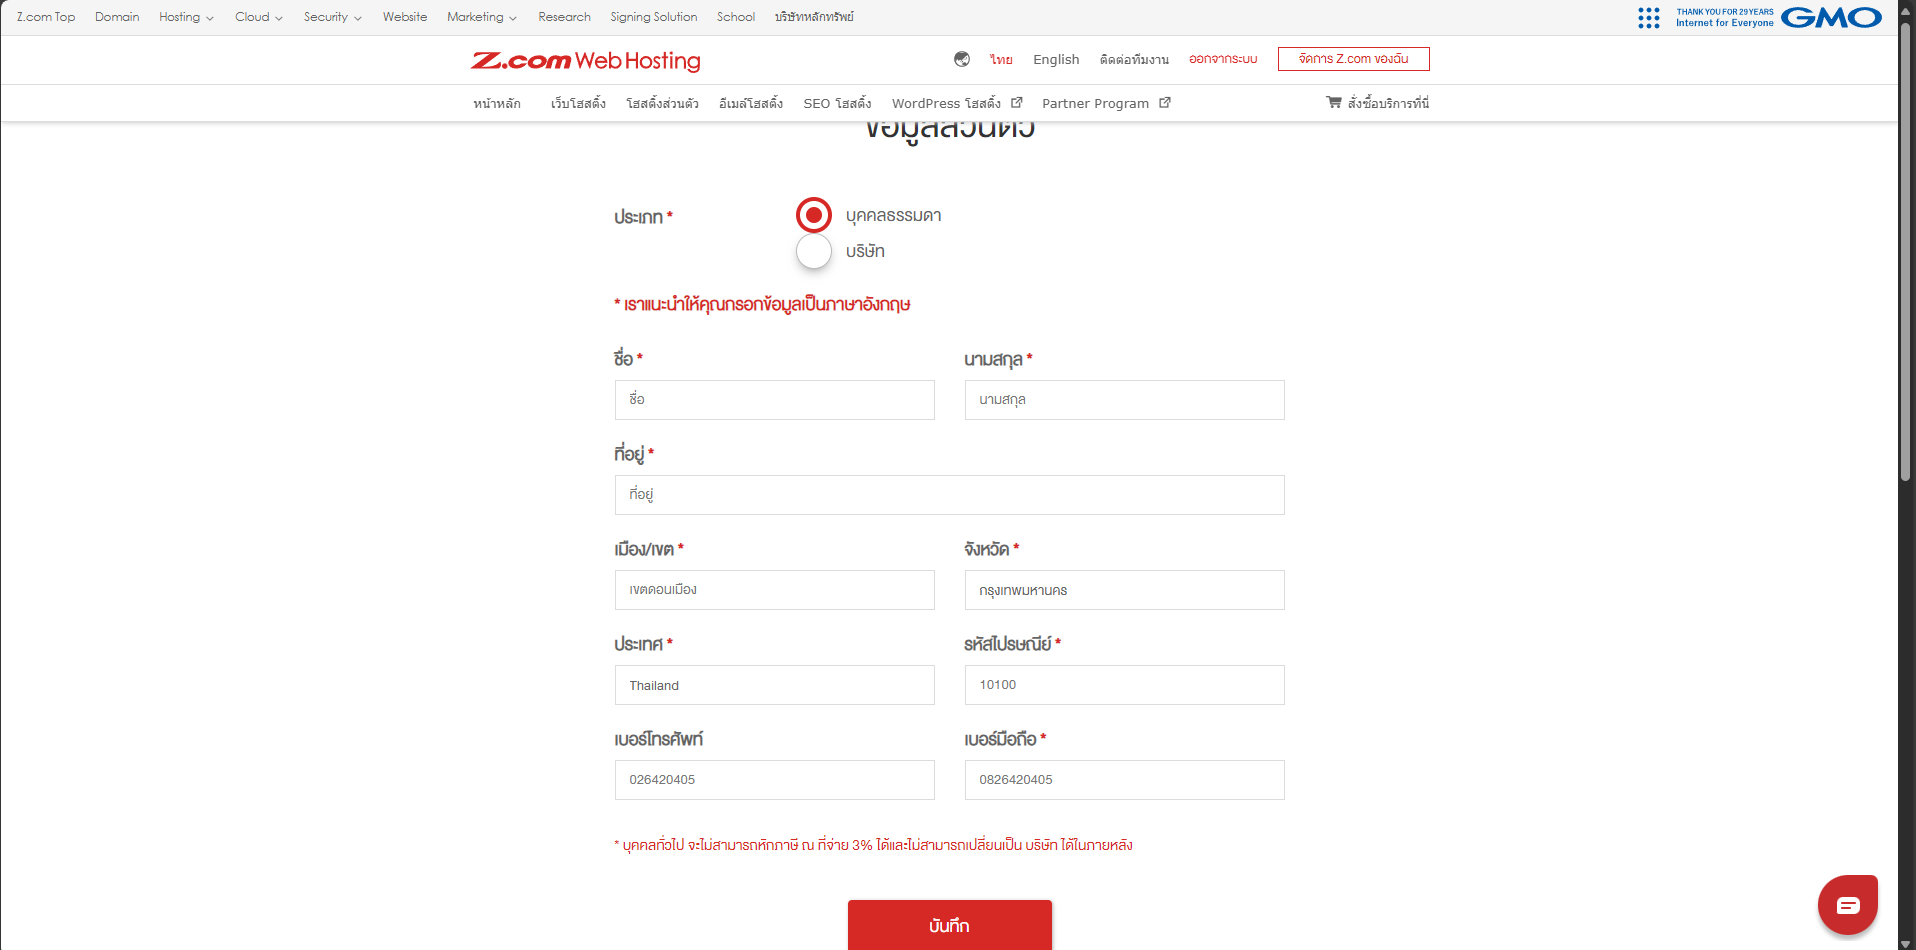
Task: Expand the Security top menu
Action: point(333,17)
